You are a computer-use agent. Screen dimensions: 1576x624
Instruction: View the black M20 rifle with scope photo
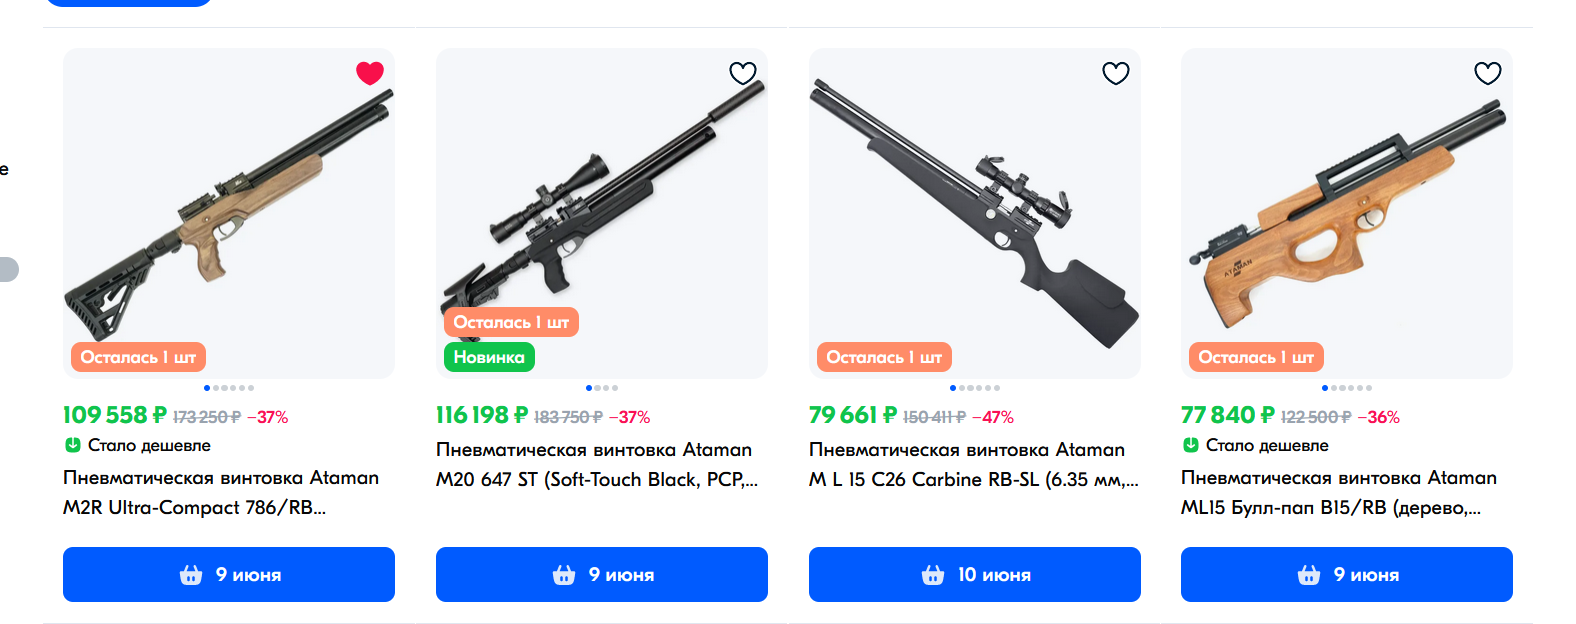(x=602, y=213)
